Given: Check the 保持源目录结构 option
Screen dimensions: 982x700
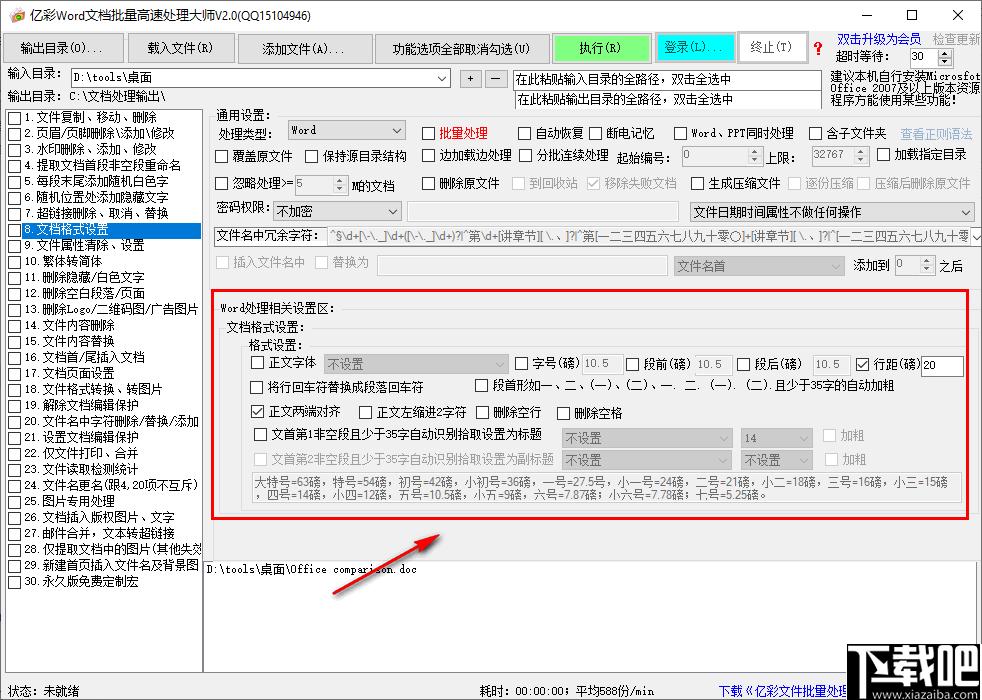Looking at the screenshot, I should coord(311,155).
